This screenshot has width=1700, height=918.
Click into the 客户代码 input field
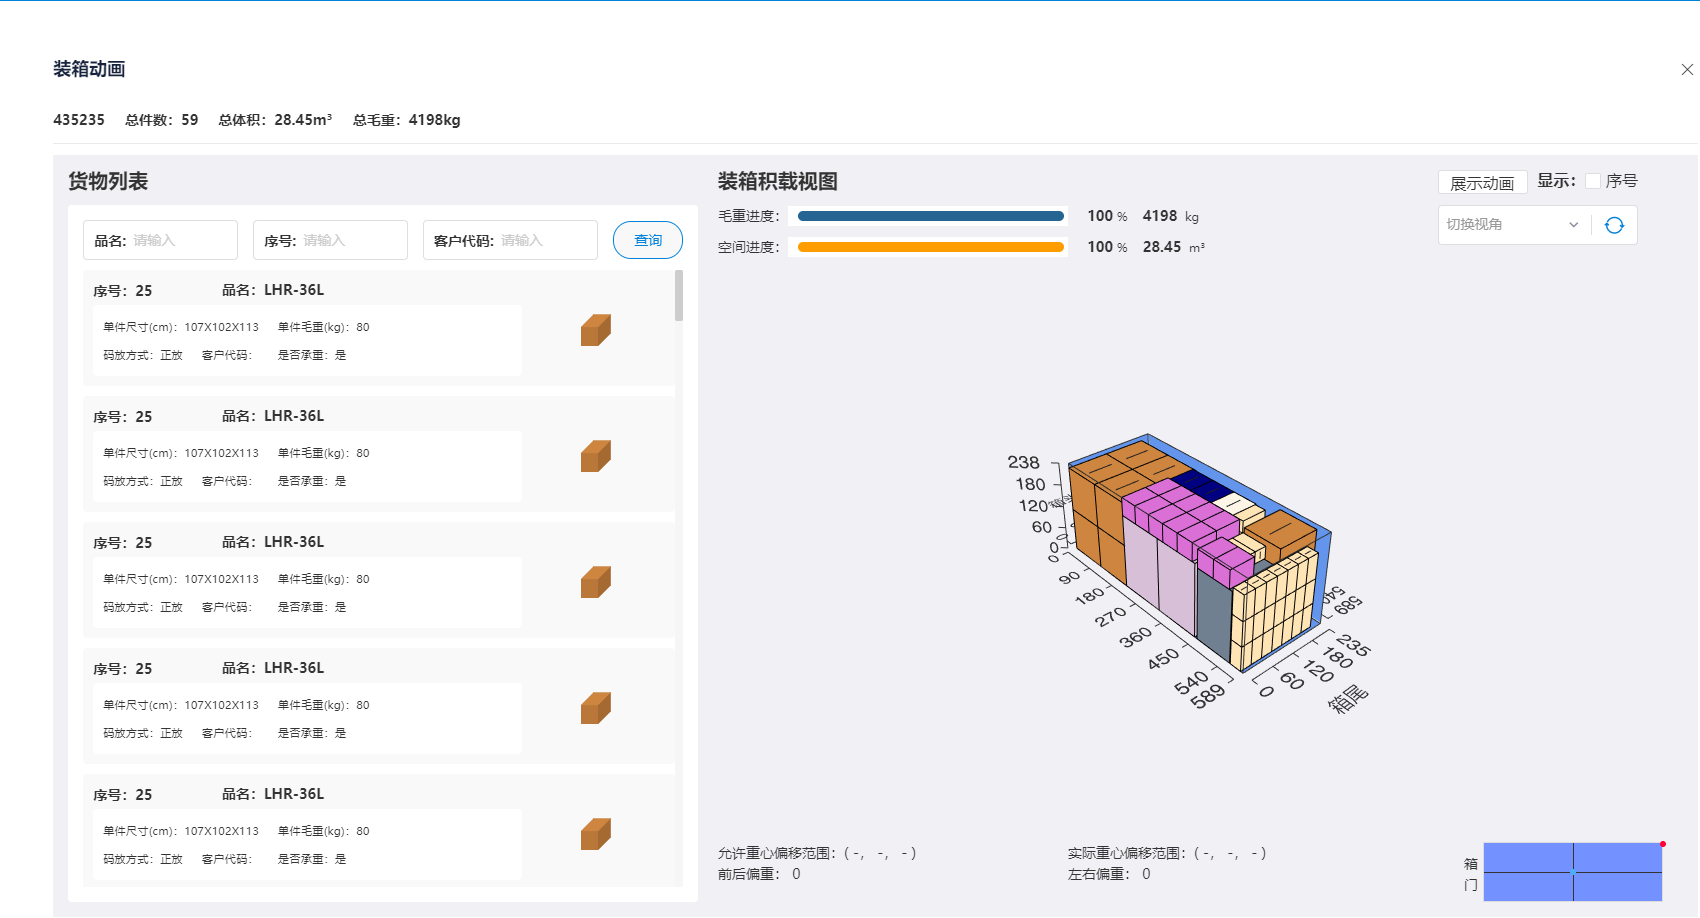545,241
